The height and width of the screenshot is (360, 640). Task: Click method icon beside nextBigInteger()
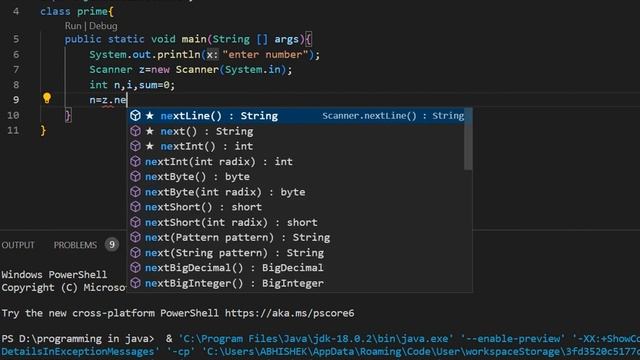click(x=136, y=283)
